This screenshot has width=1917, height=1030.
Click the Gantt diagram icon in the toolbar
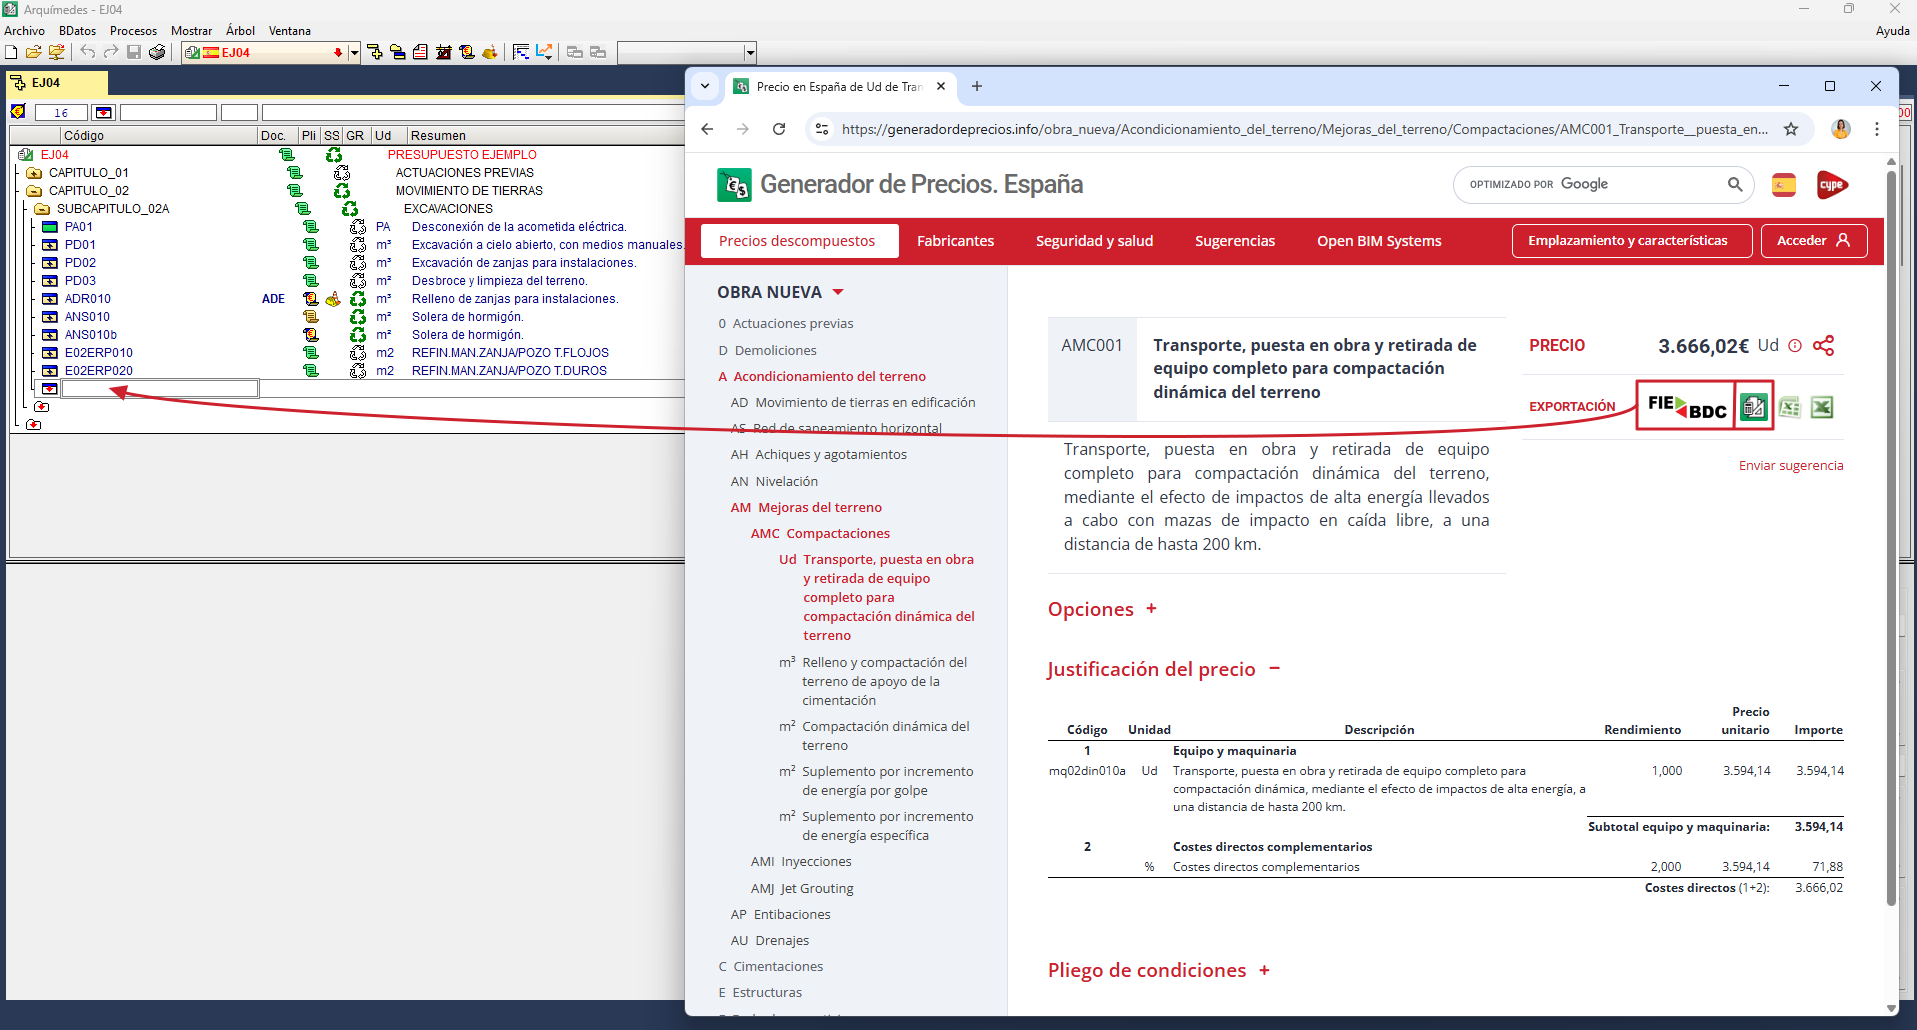[520, 52]
